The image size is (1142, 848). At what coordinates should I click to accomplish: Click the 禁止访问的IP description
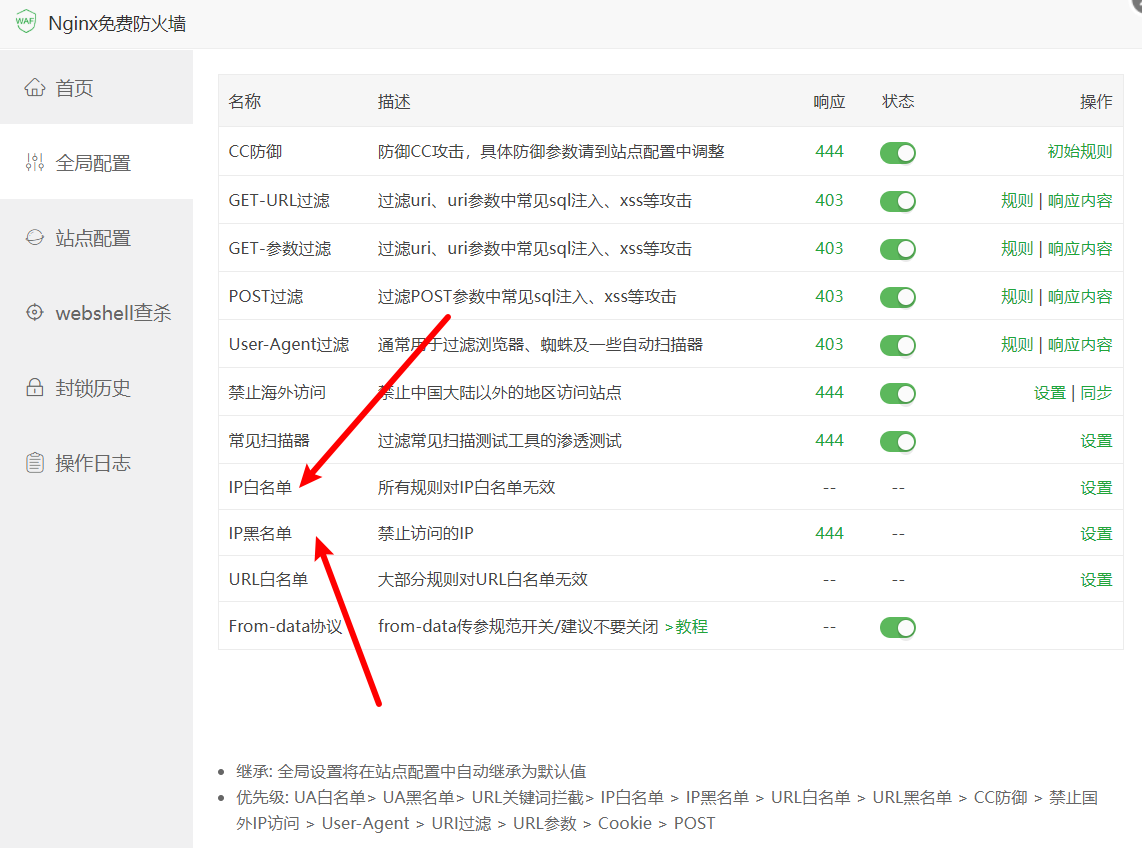[x=425, y=533]
